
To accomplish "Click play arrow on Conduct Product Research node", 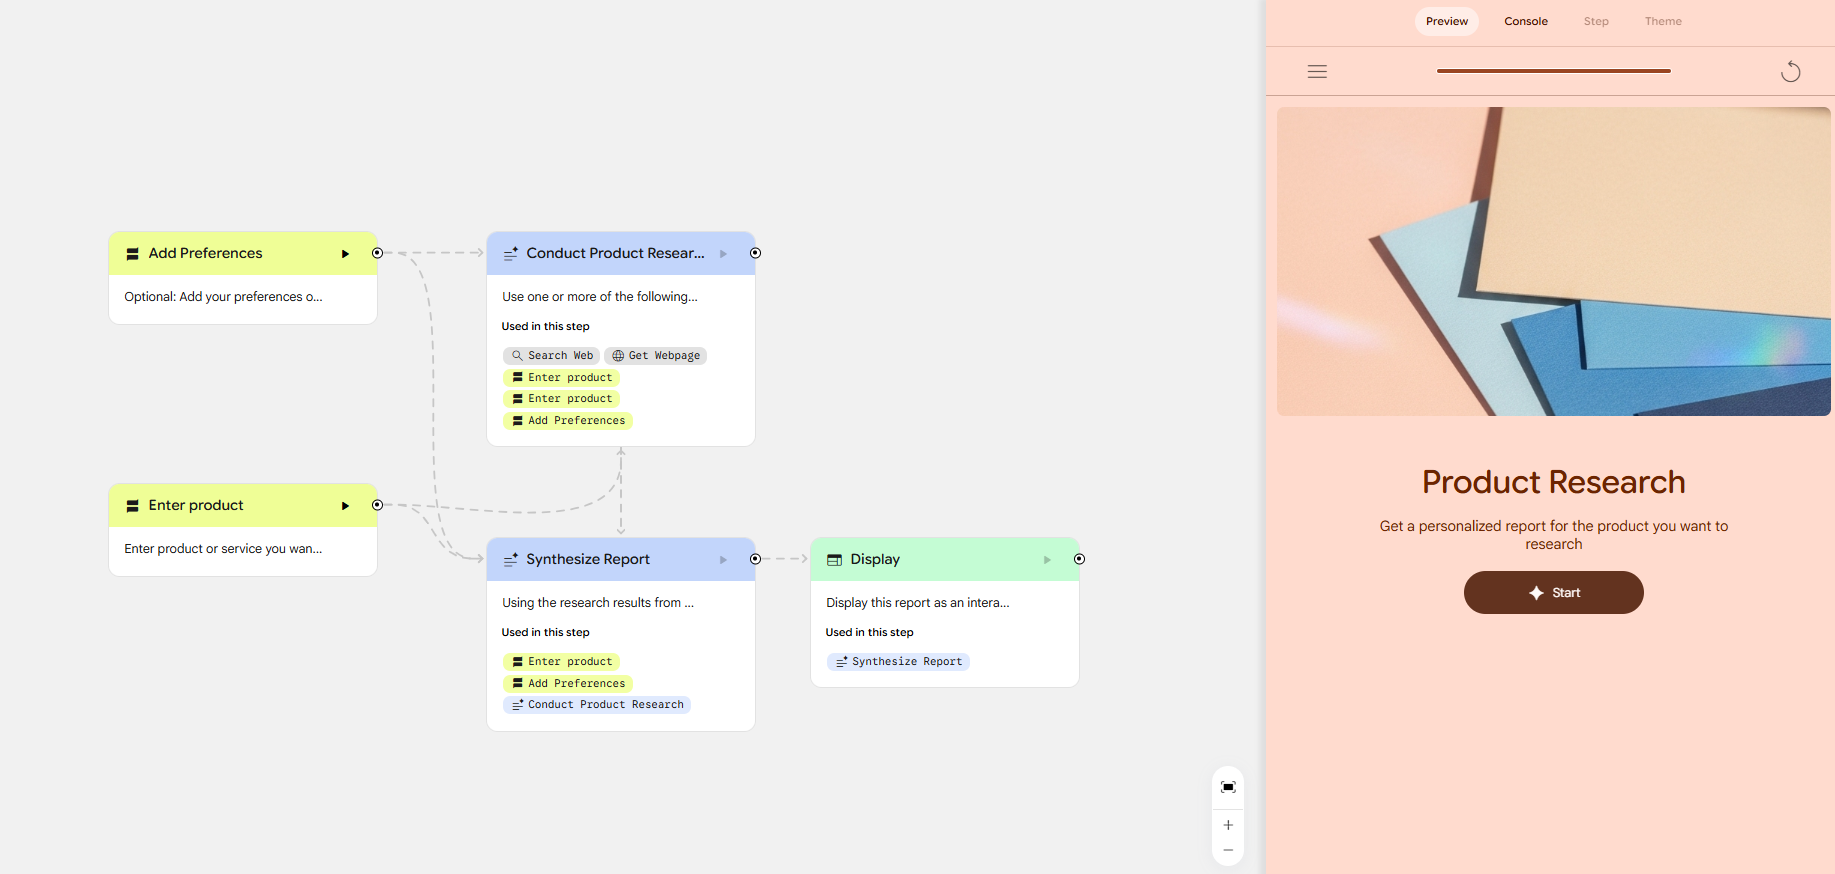I will [723, 254].
